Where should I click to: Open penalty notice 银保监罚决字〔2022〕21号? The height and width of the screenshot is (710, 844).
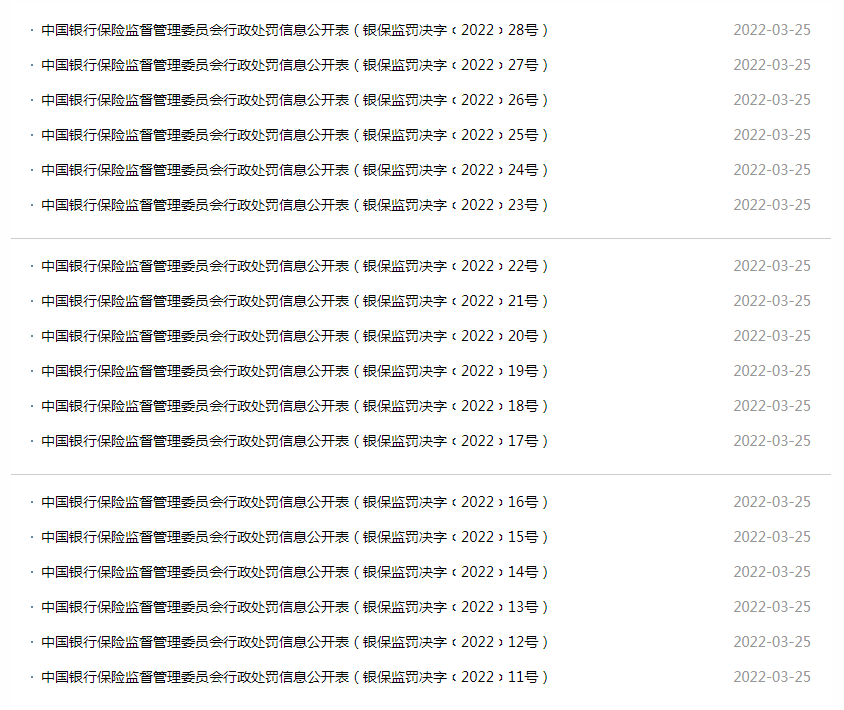tap(294, 301)
